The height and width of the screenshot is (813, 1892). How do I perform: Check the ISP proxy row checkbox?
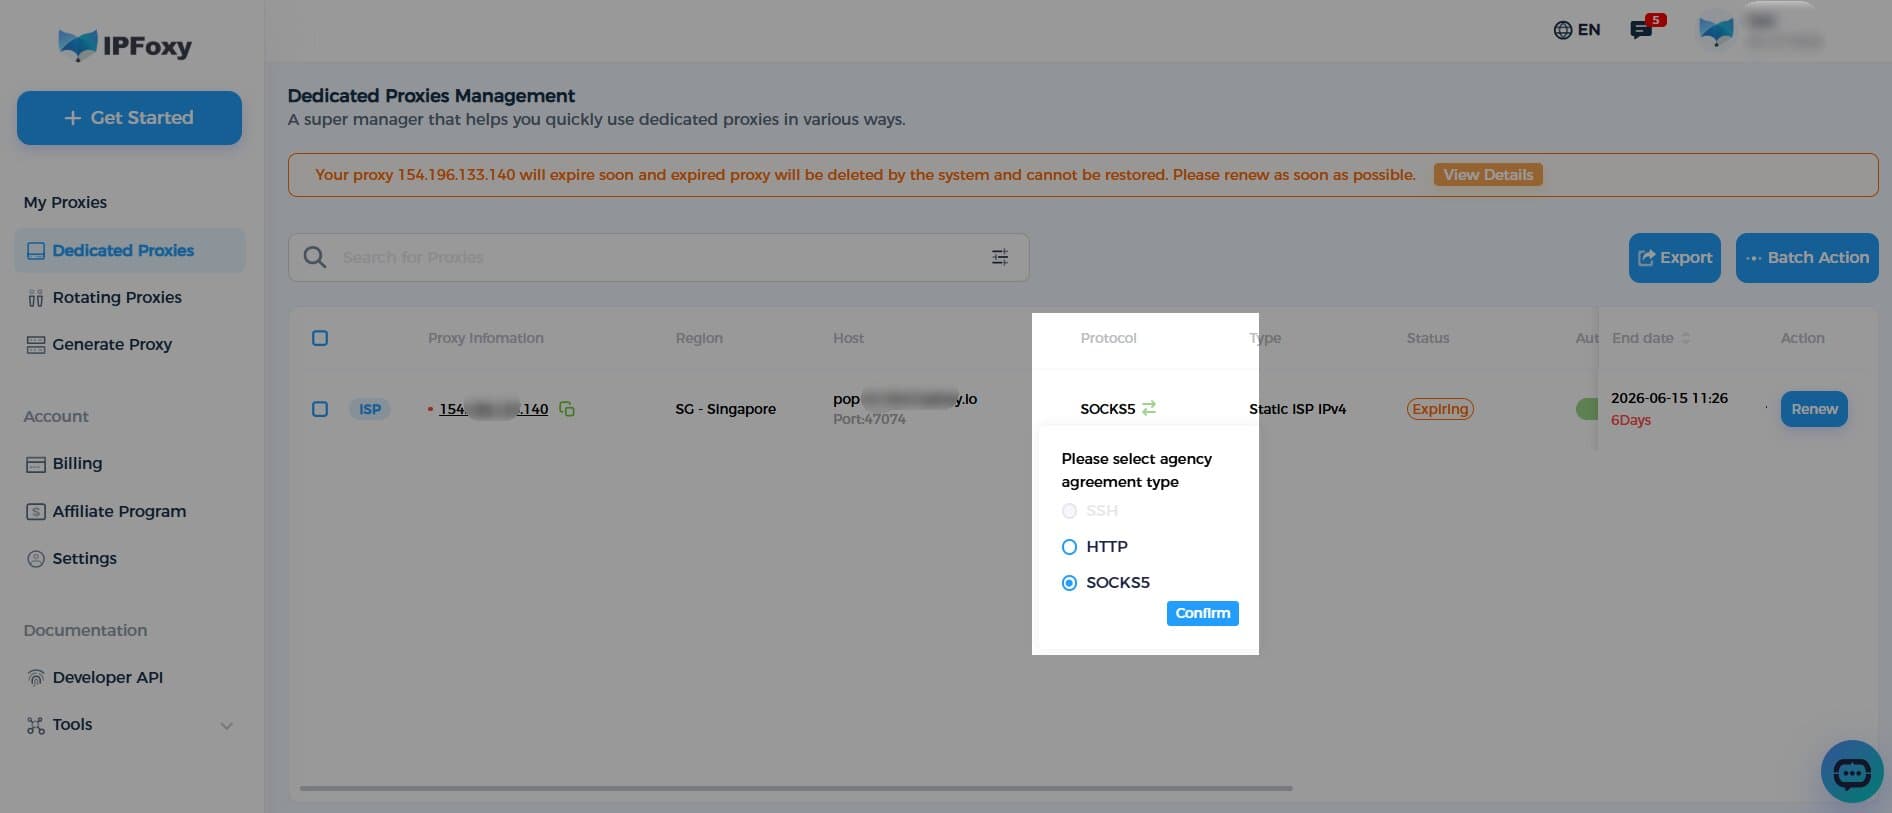tap(320, 409)
